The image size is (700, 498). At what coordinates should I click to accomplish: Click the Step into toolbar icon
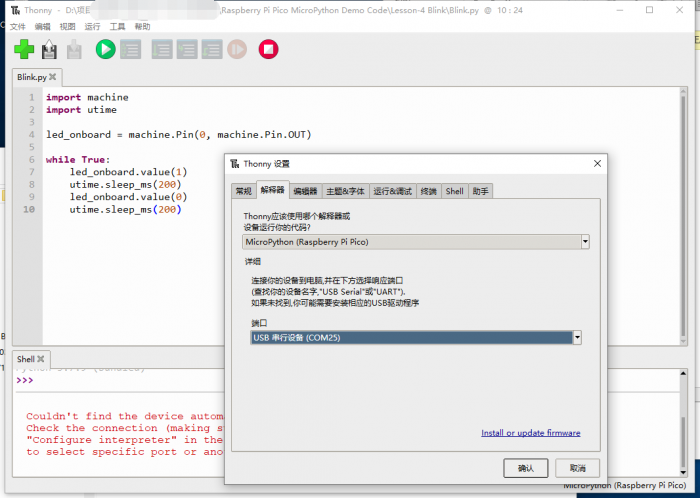(187, 49)
